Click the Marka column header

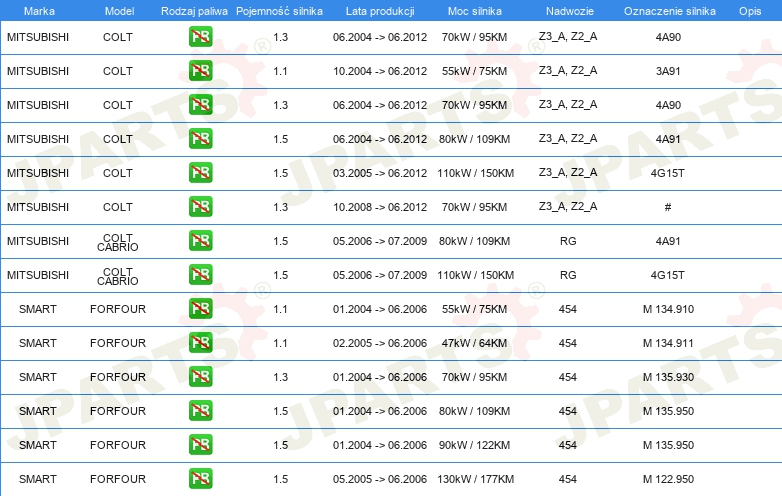(x=39, y=11)
